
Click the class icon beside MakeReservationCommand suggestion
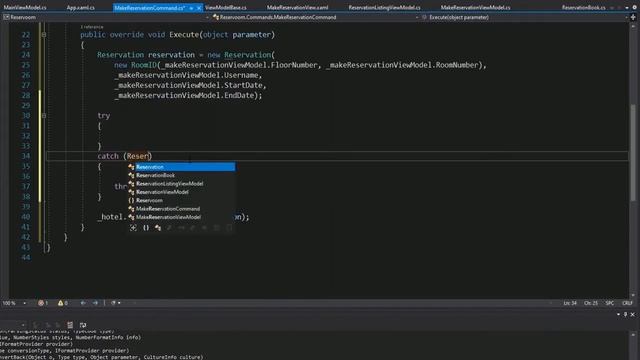(x=131, y=209)
